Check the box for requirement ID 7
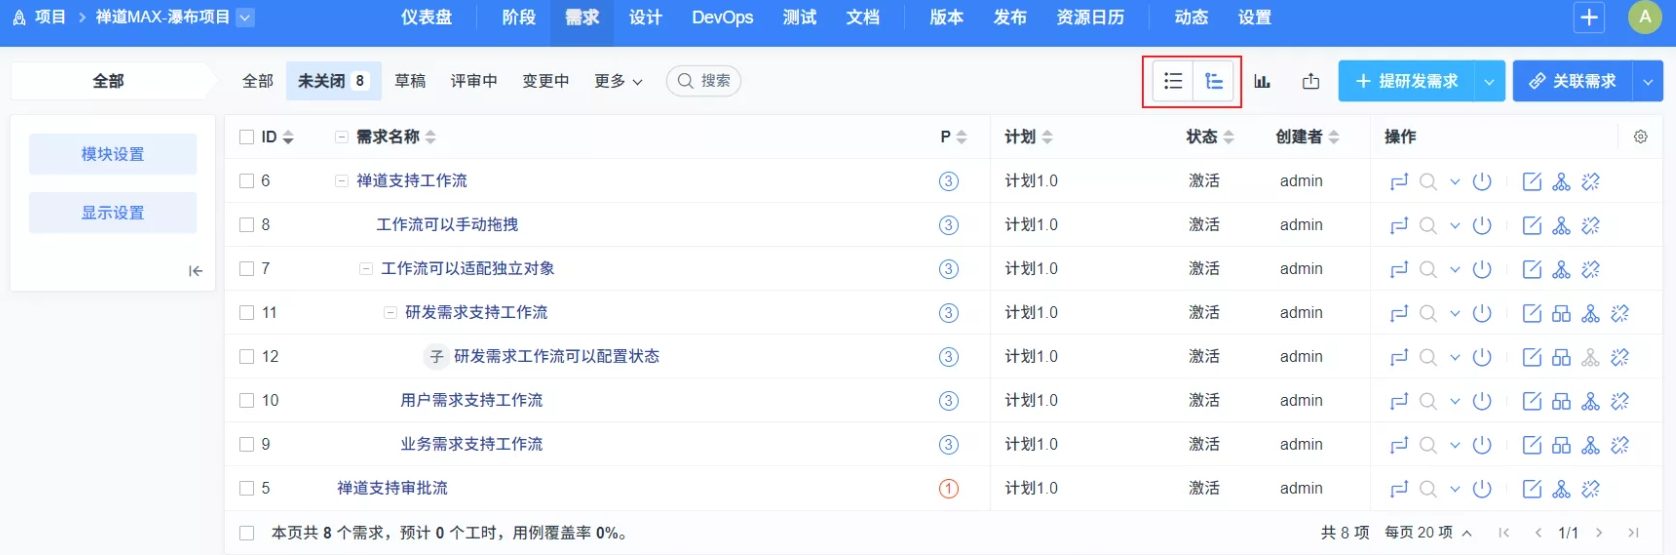The width and height of the screenshot is (1676, 555). coord(247,269)
